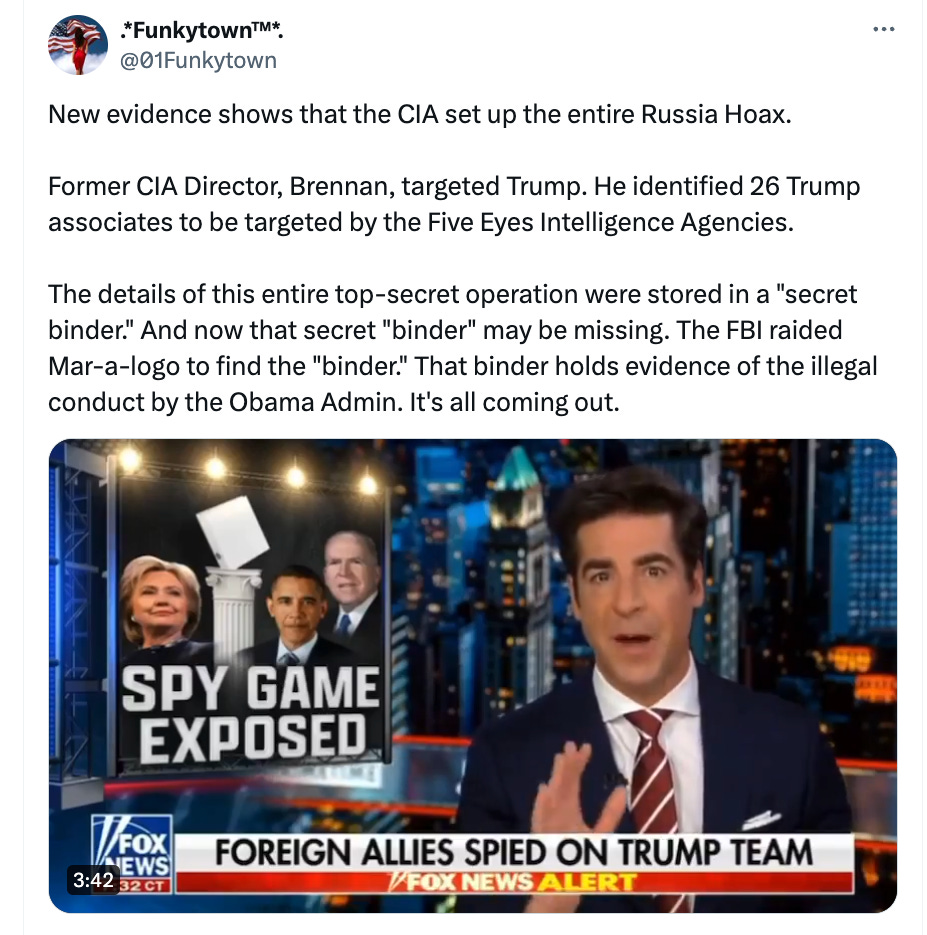Click the first tweet line about Russia Hoax
This screenshot has height=935, width=927.
420,114
